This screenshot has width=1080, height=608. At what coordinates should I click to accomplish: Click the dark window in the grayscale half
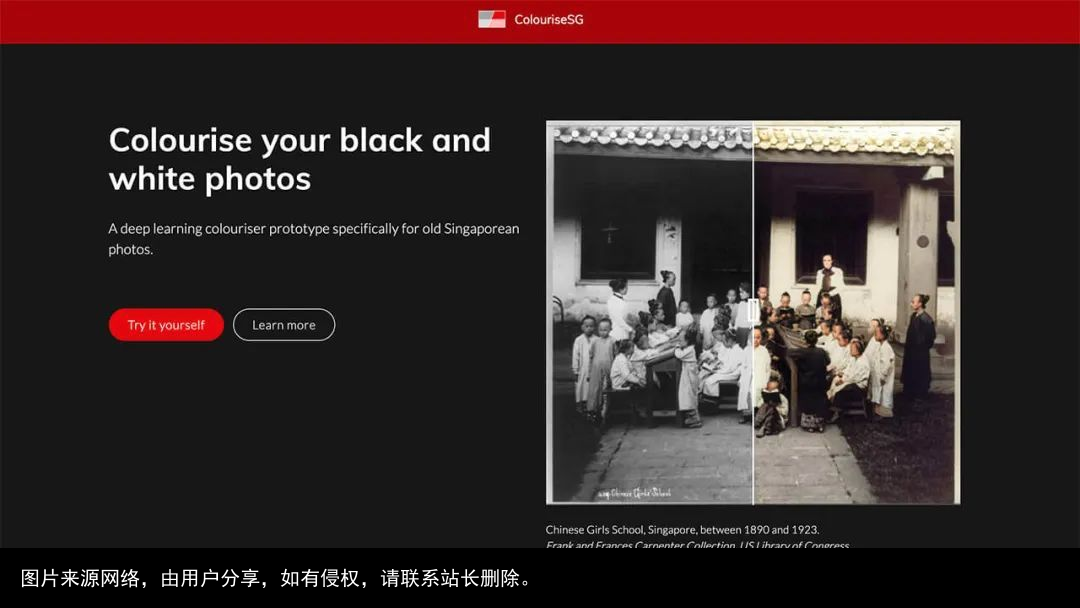point(617,235)
